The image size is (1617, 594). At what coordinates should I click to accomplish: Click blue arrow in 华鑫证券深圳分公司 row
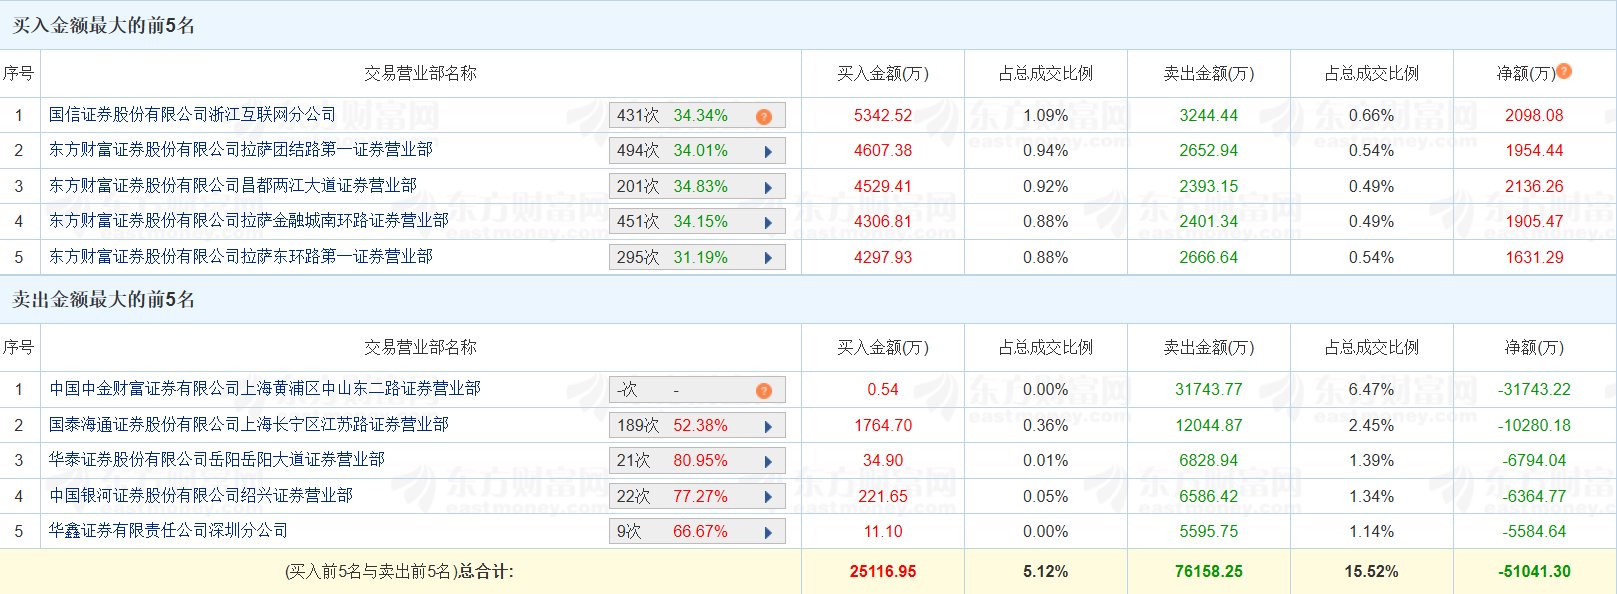click(x=768, y=532)
